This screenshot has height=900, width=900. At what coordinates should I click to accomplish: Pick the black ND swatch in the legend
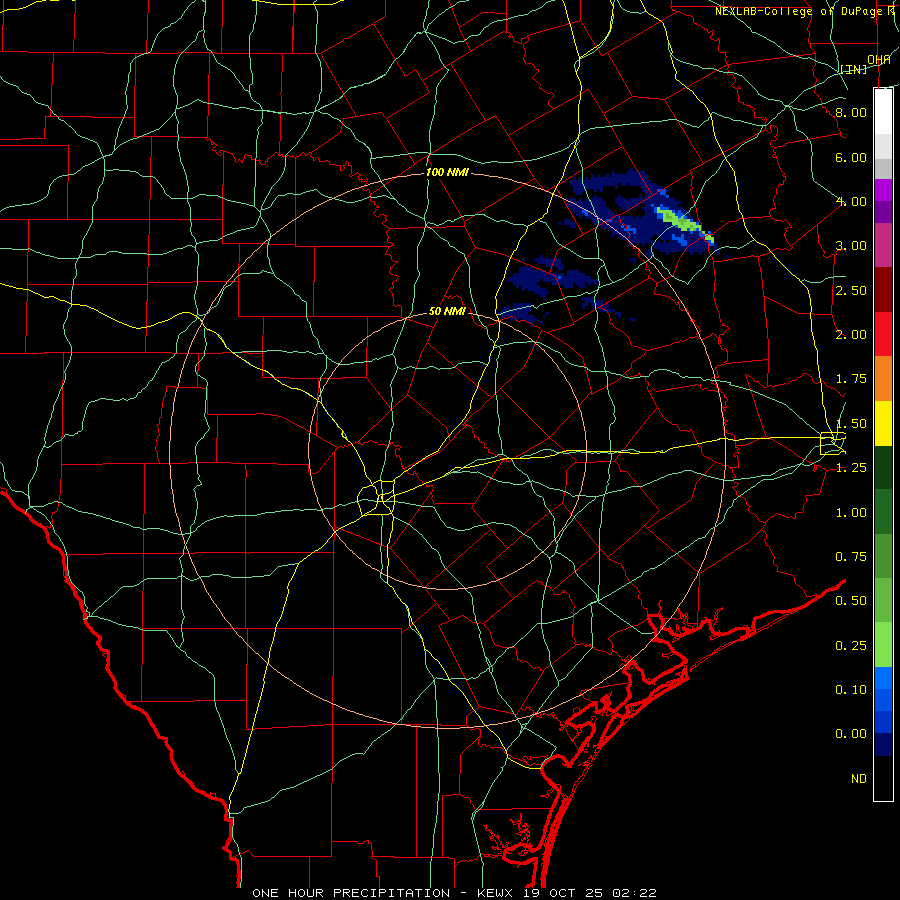tap(883, 778)
